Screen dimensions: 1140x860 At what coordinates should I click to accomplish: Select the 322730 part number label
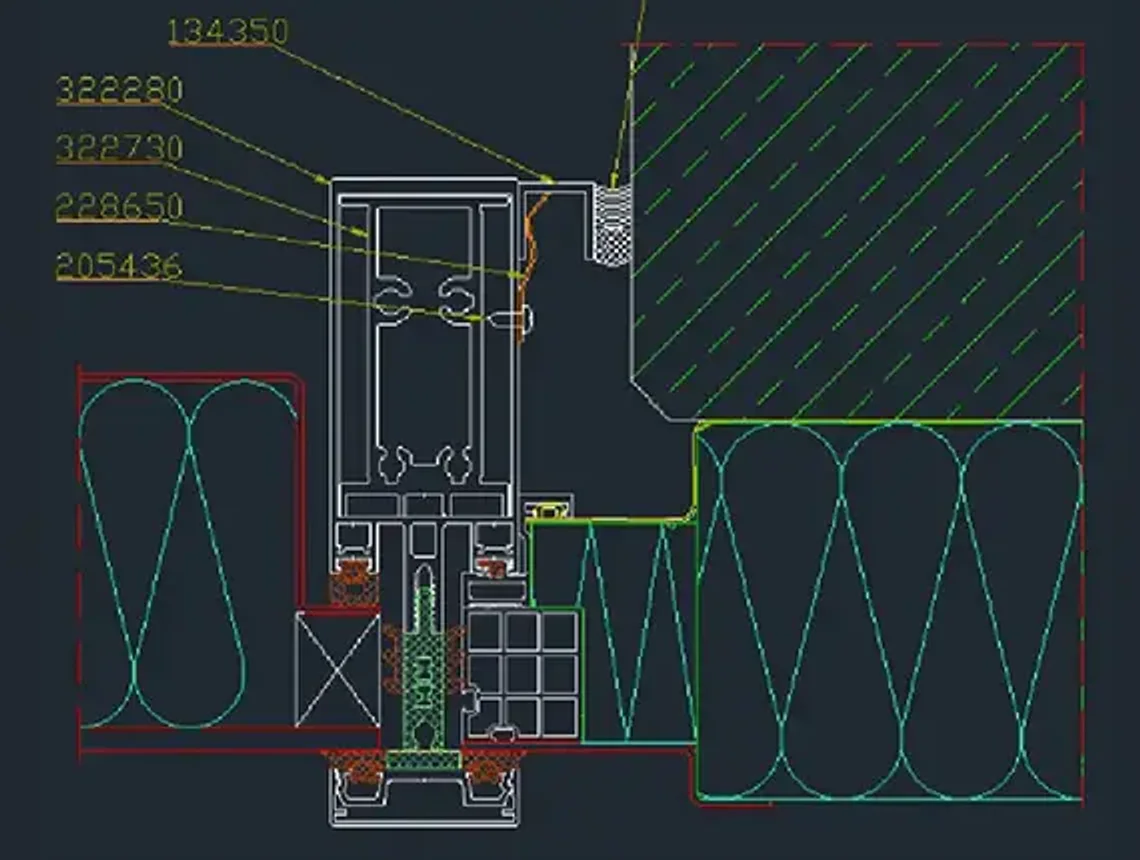point(120,148)
